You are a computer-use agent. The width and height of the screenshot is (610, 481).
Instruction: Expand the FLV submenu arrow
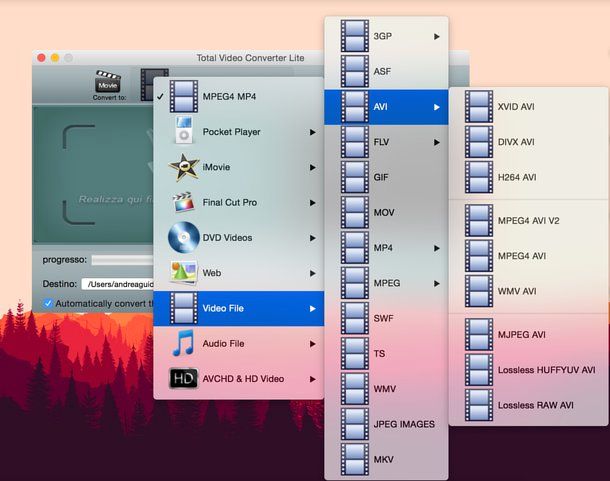point(437,142)
